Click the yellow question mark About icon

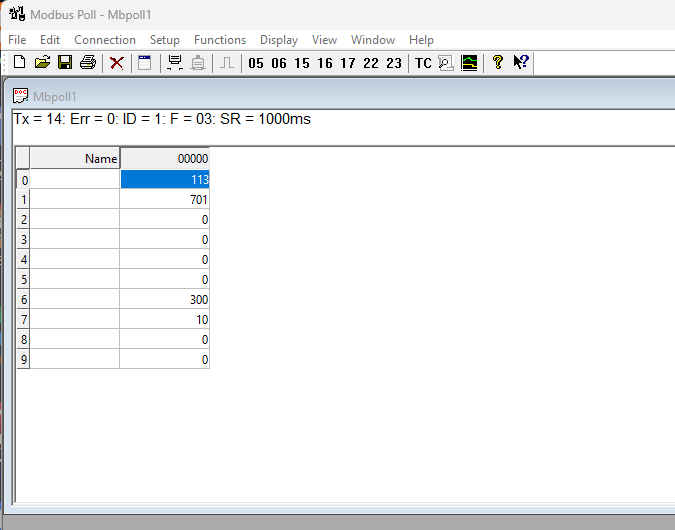point(498,62)
